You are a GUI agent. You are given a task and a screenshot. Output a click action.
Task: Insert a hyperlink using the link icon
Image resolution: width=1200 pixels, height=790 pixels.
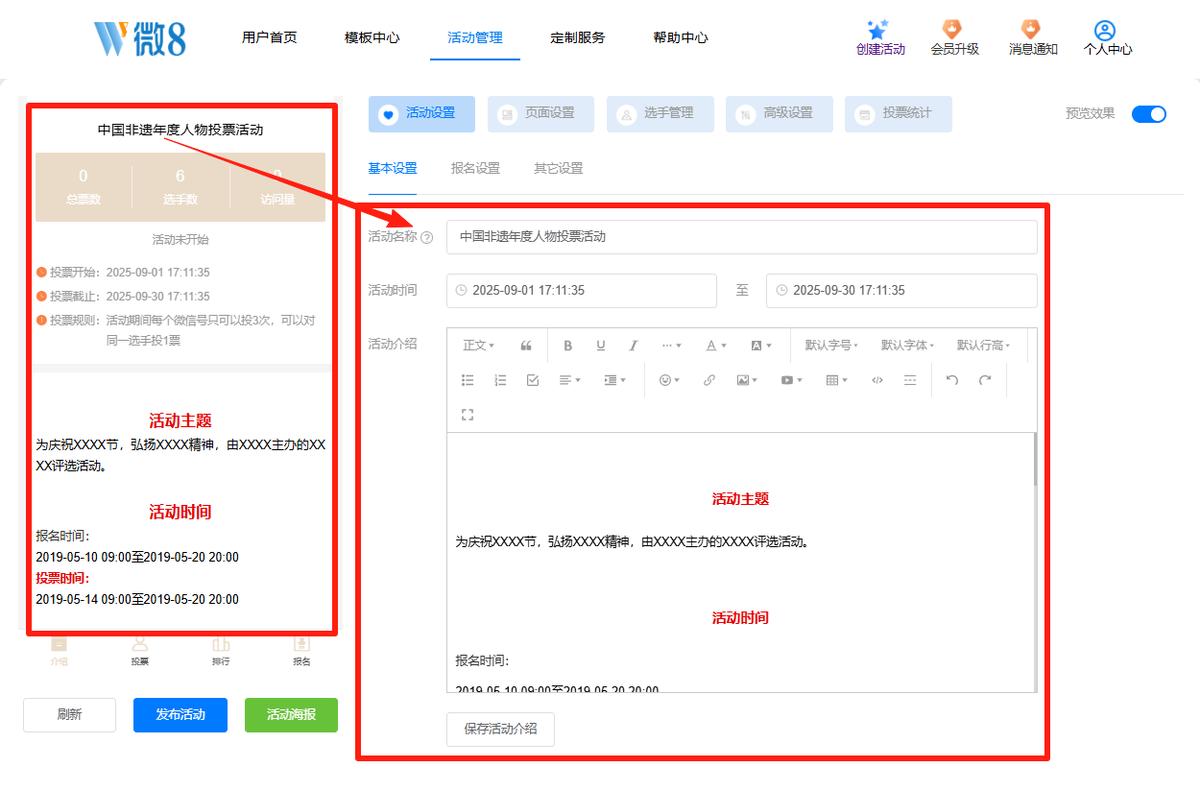coord(709,380)
